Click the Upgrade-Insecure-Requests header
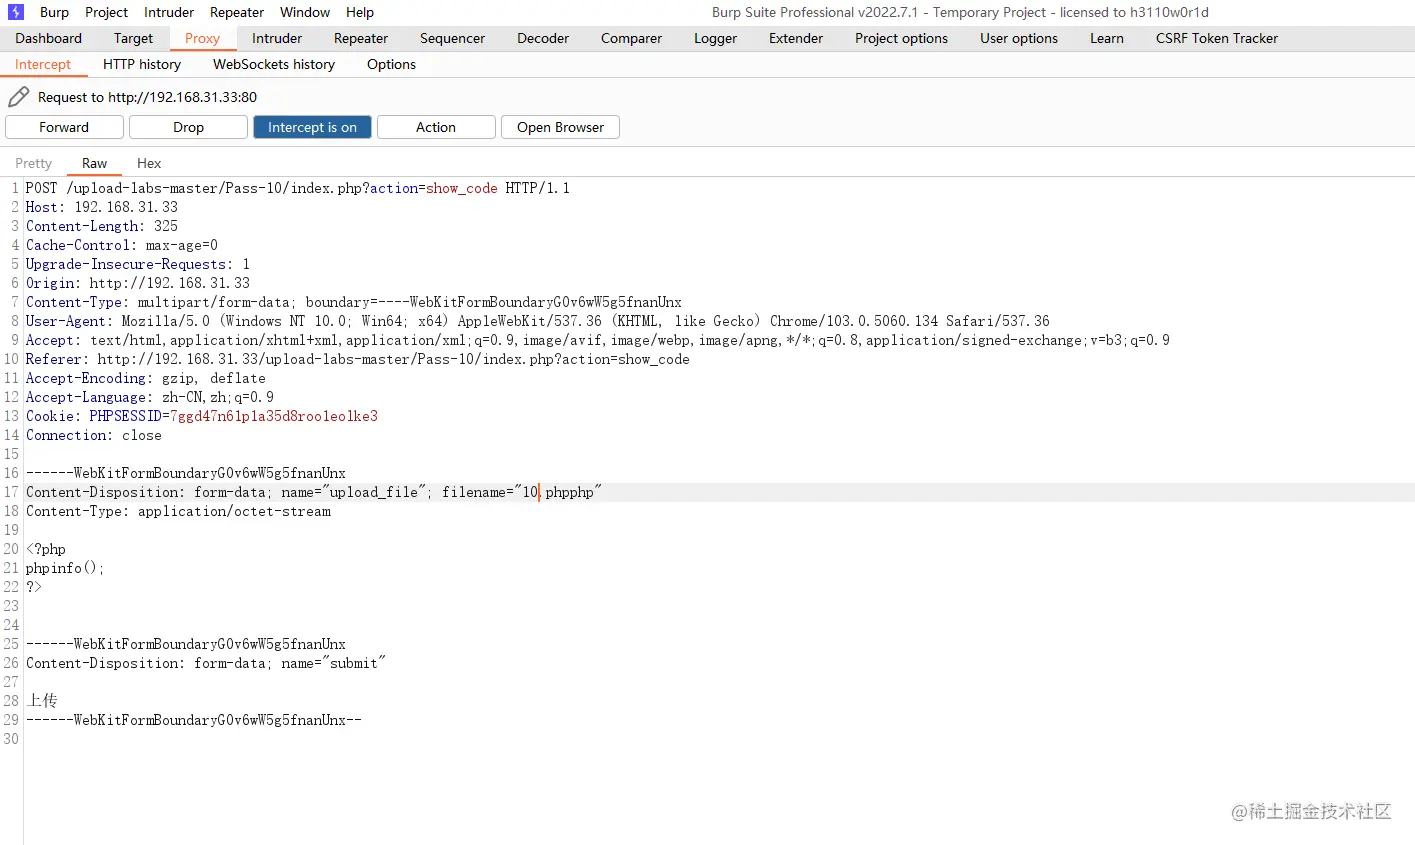This screenshot has width=1415, height=845. [138, 264]
